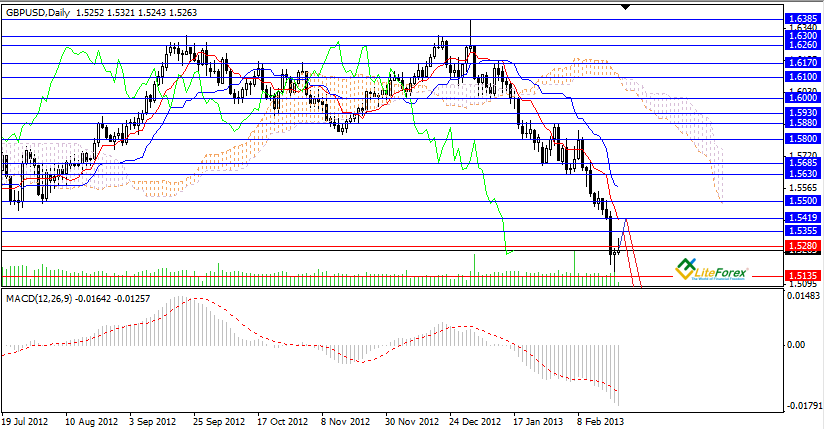Click the 1.5500 price level label
This screenshot has height=429, width=825.
click(802, 201)
